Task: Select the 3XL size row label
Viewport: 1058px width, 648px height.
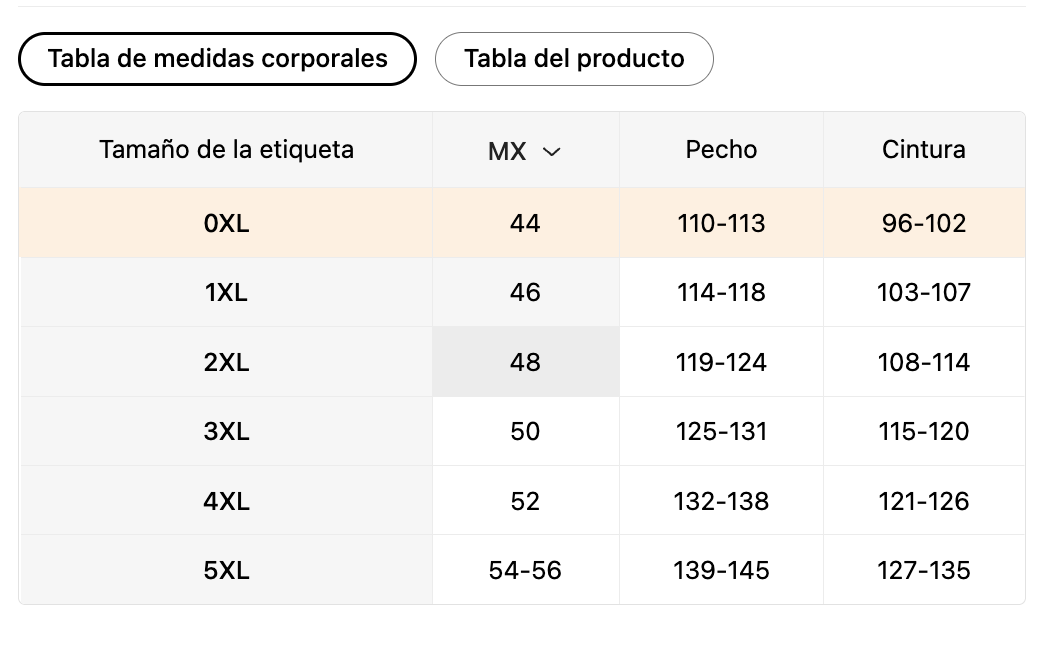Action: point(226,431)
